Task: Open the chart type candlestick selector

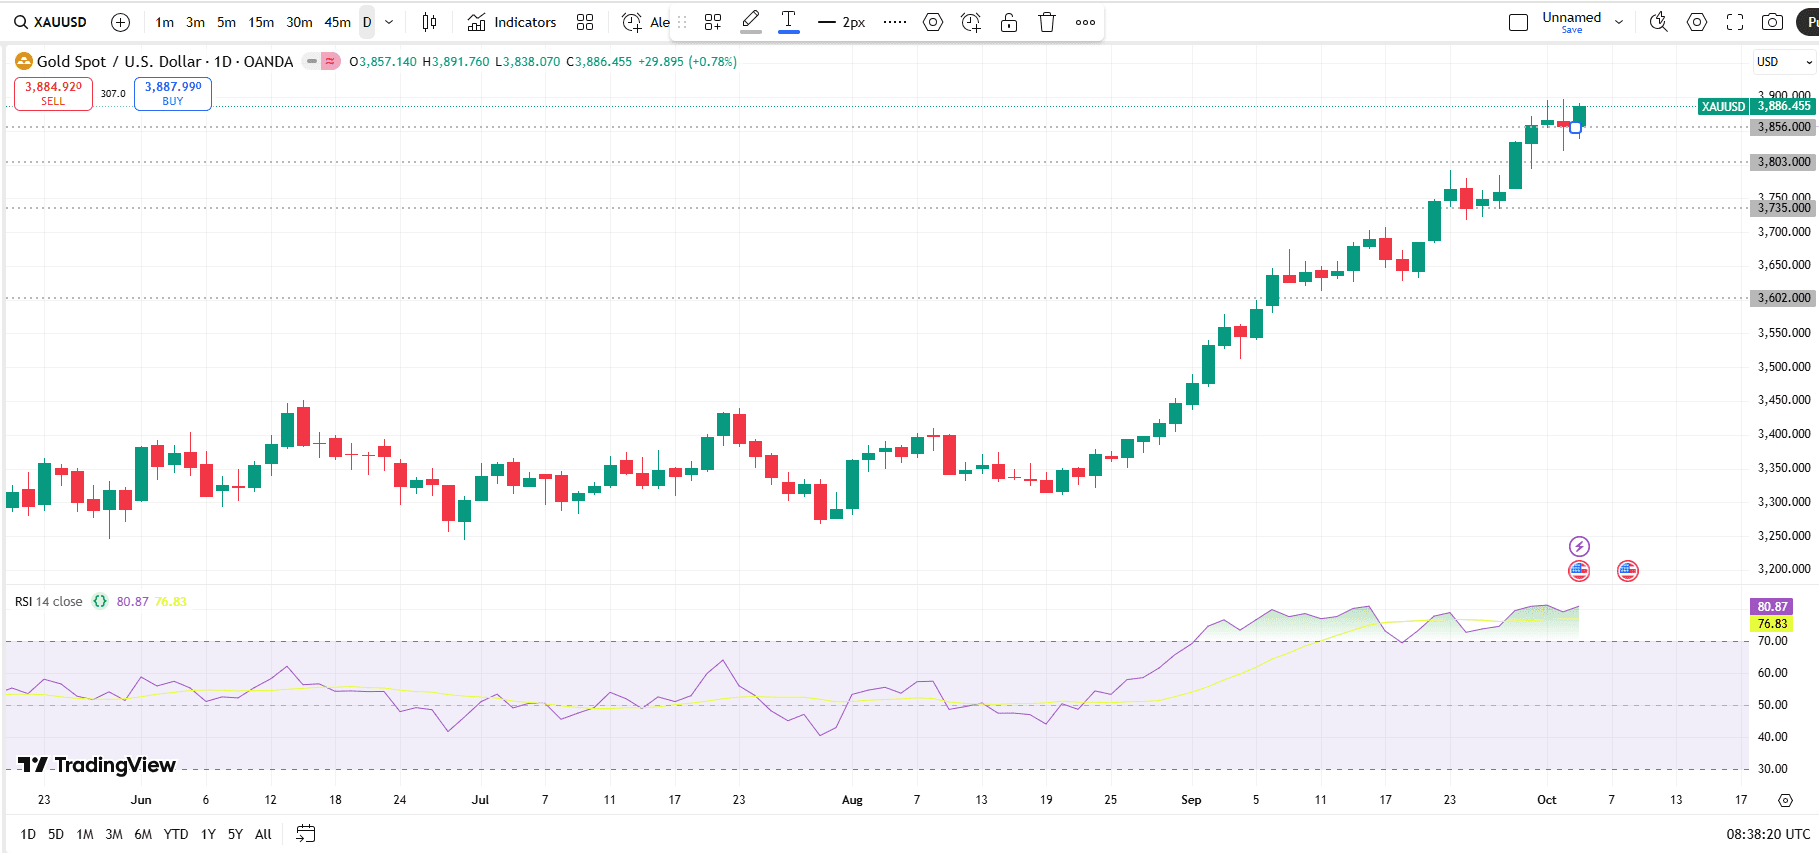Action: (x=429, y=22)
